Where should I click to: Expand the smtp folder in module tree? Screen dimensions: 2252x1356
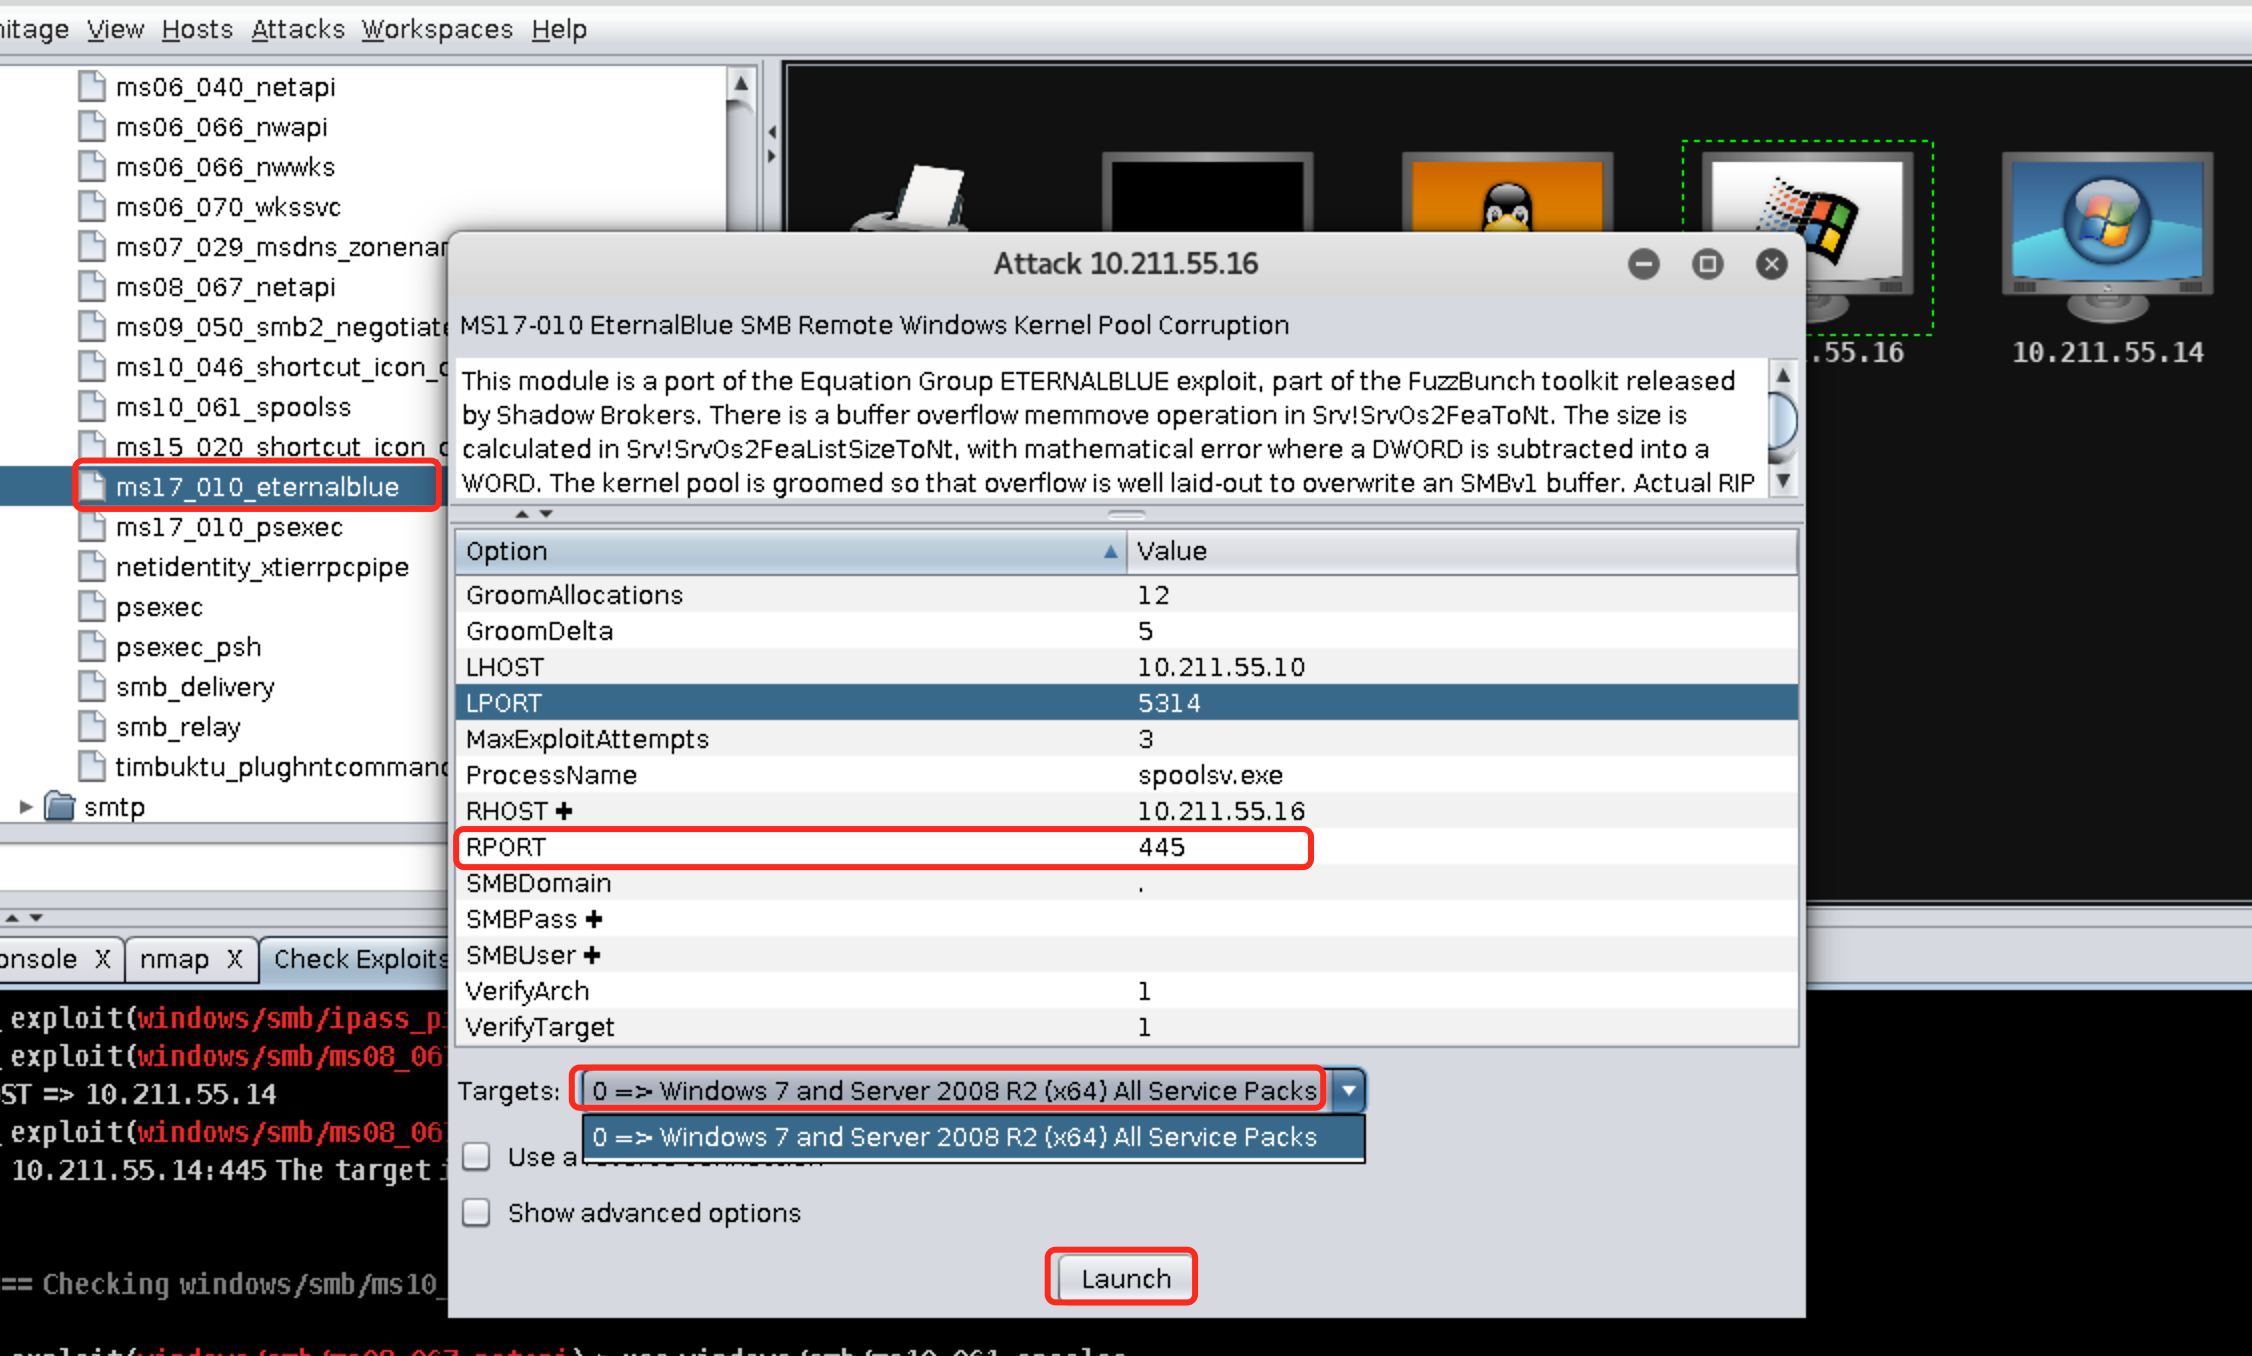click(26, 806)
